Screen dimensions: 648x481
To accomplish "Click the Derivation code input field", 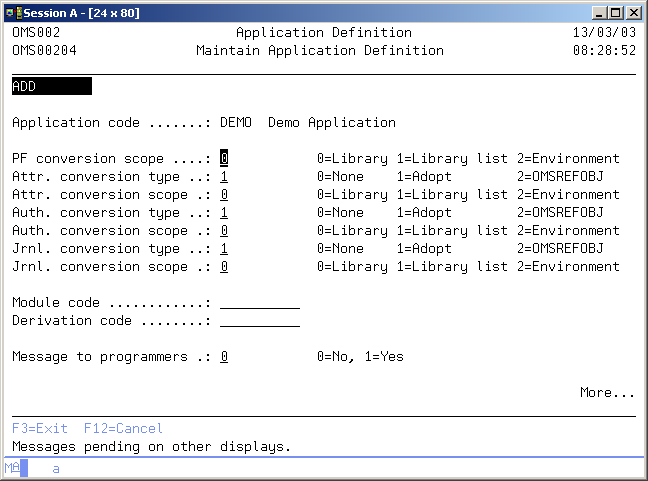I will [x=259, y=321].
